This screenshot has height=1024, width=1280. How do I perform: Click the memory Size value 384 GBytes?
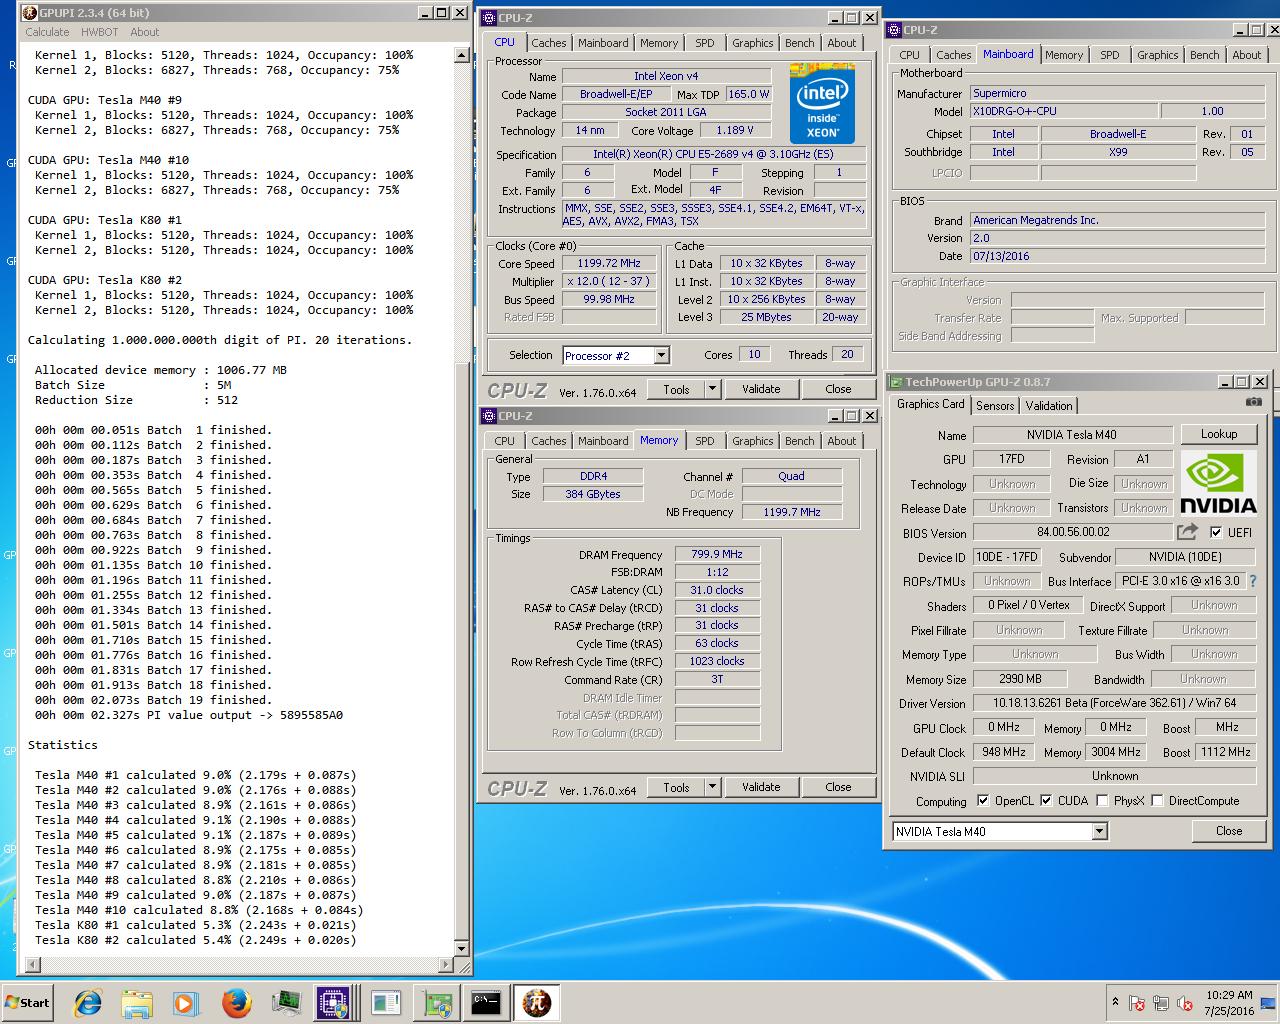point(593,494)
